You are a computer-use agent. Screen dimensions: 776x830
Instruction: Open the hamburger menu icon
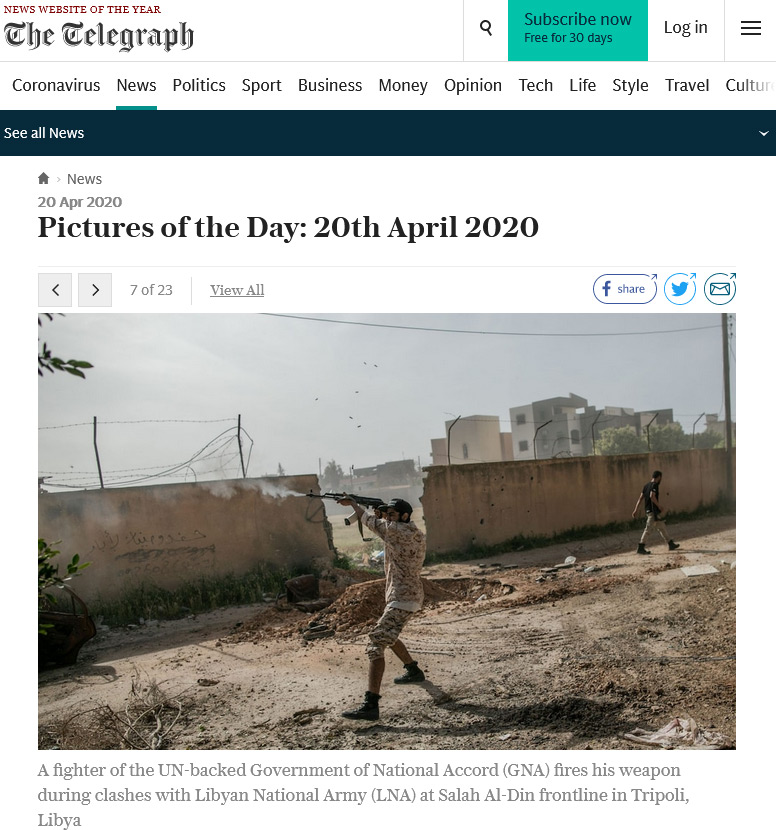(x=750, y=28)
